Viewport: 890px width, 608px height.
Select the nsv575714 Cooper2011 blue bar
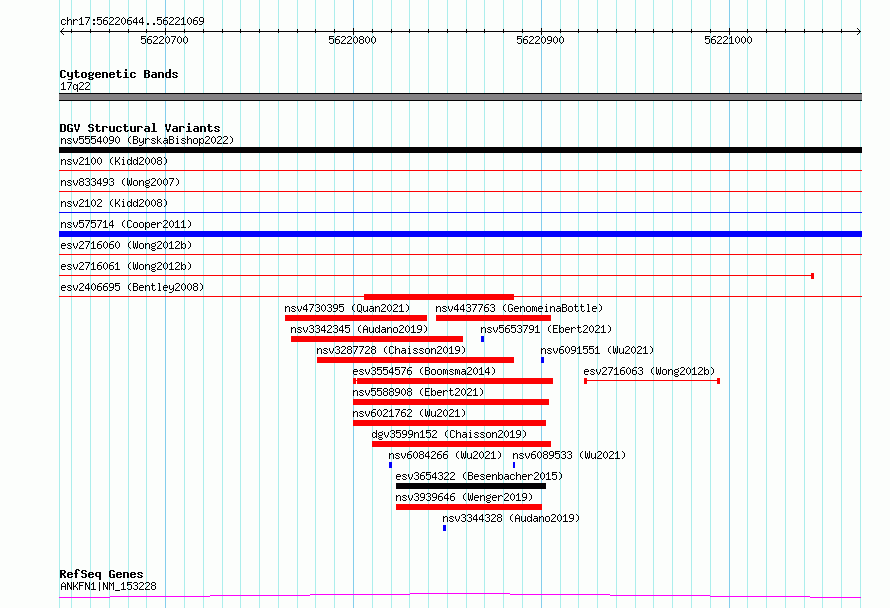tap(460, 234)
